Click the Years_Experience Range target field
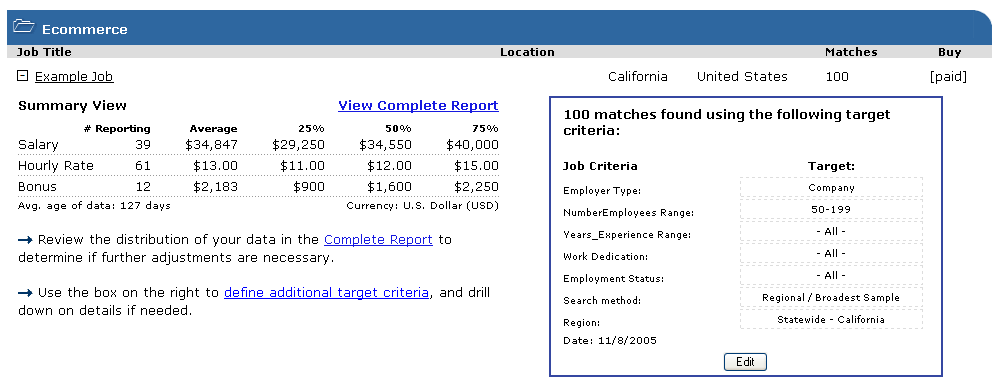1002x384 pixels. 831,231
